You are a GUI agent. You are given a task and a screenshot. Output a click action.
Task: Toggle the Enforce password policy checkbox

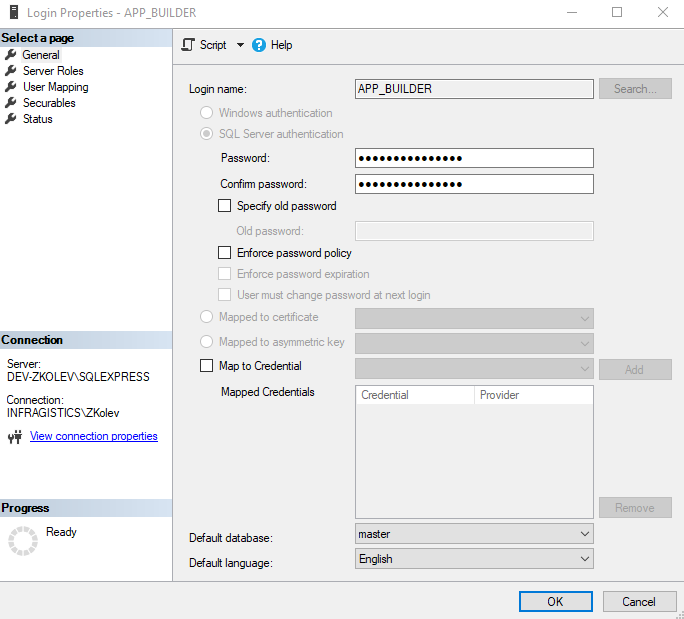224,253
